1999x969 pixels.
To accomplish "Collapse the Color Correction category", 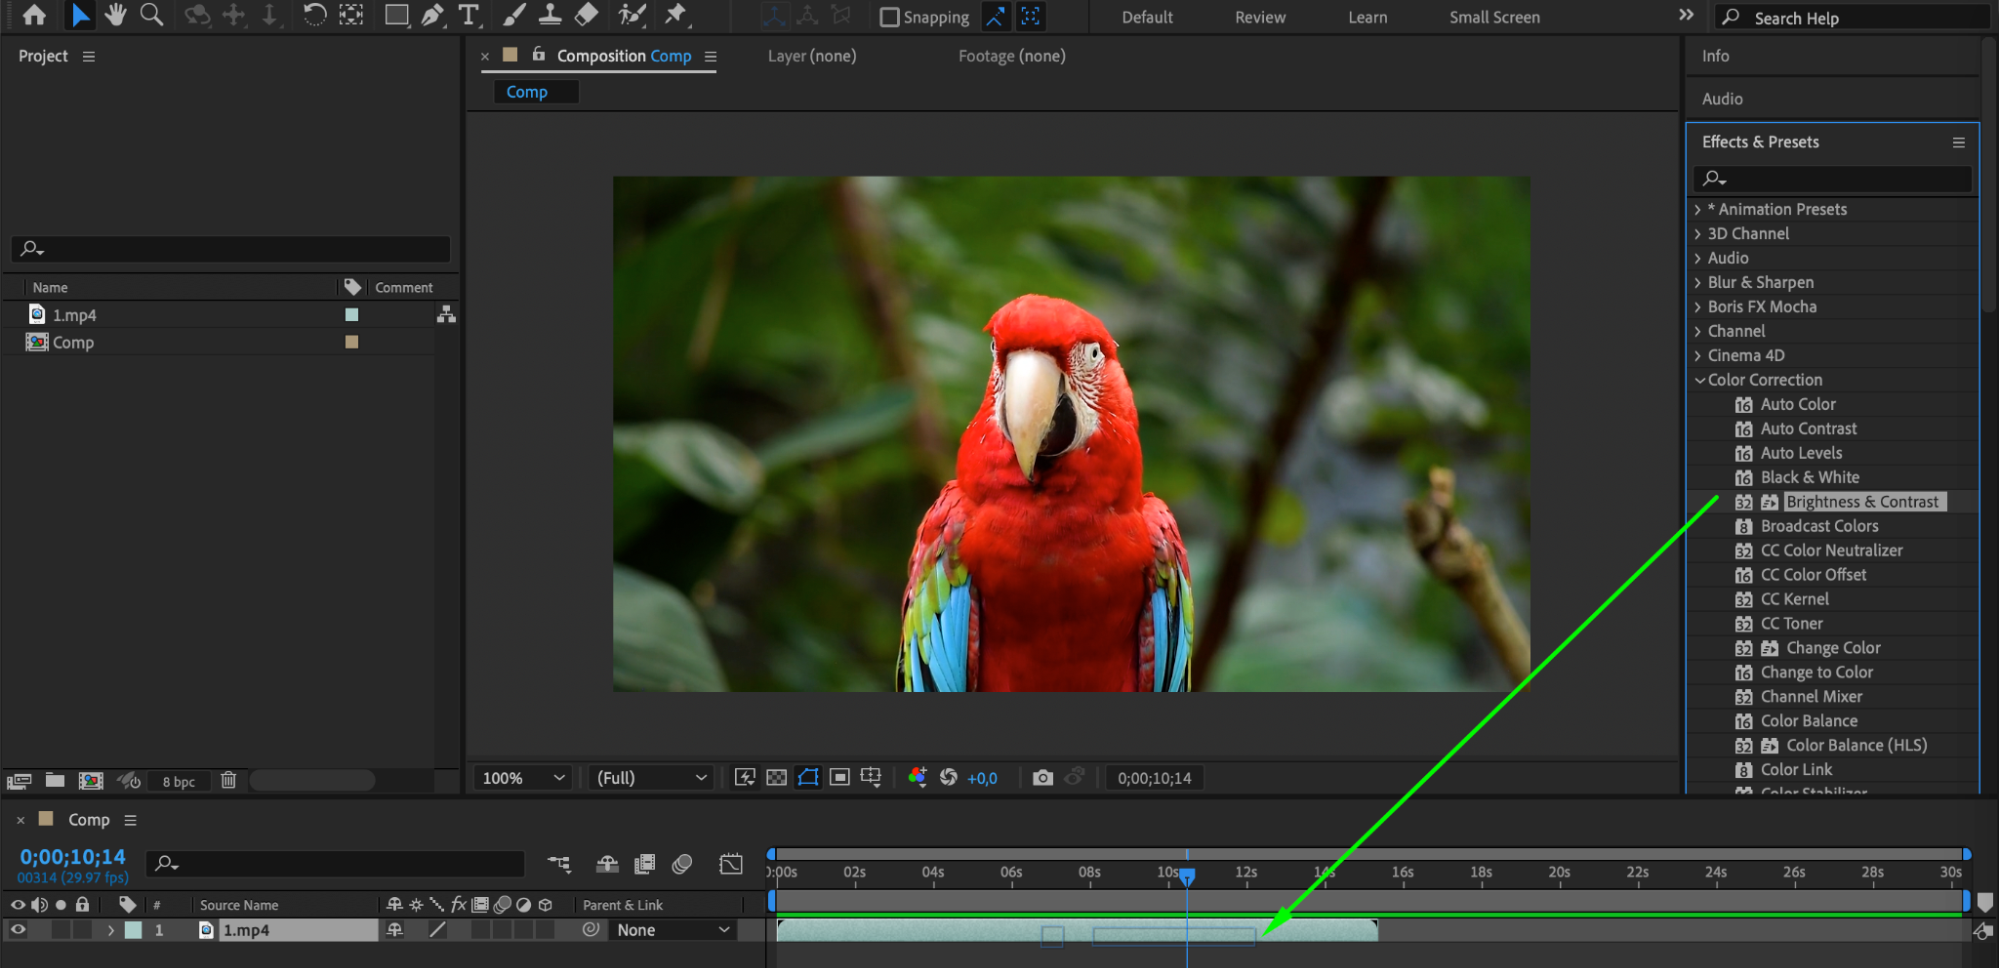I will [x=1699, y=380].
